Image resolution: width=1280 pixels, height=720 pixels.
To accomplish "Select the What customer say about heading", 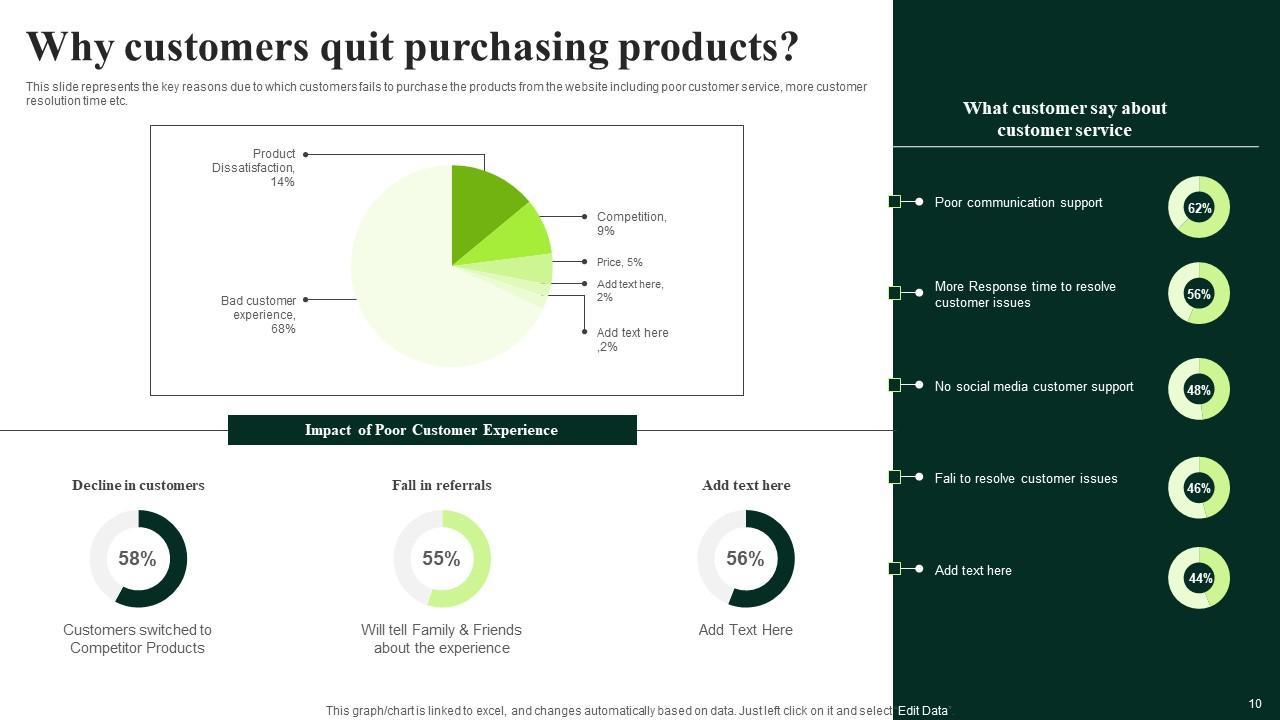I will coord(1064,119).
